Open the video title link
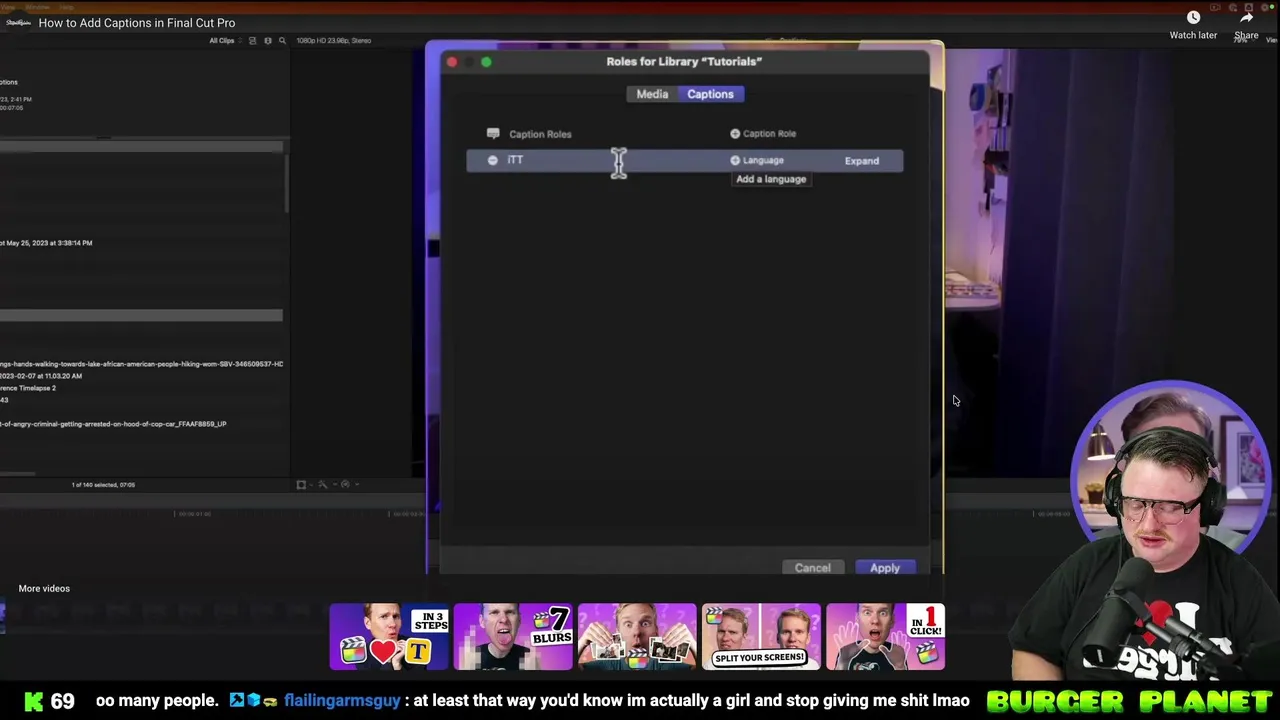The image size is (1280, 720). tap(137, 23)
